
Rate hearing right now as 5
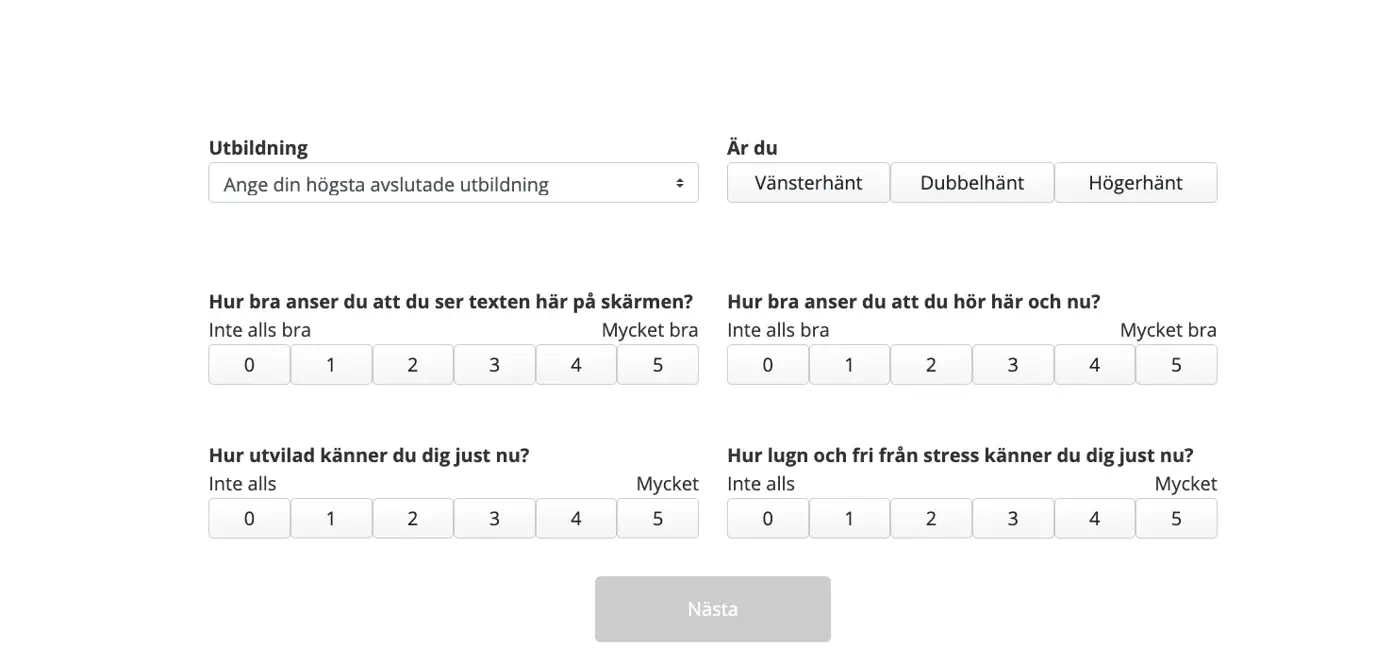1176,365
